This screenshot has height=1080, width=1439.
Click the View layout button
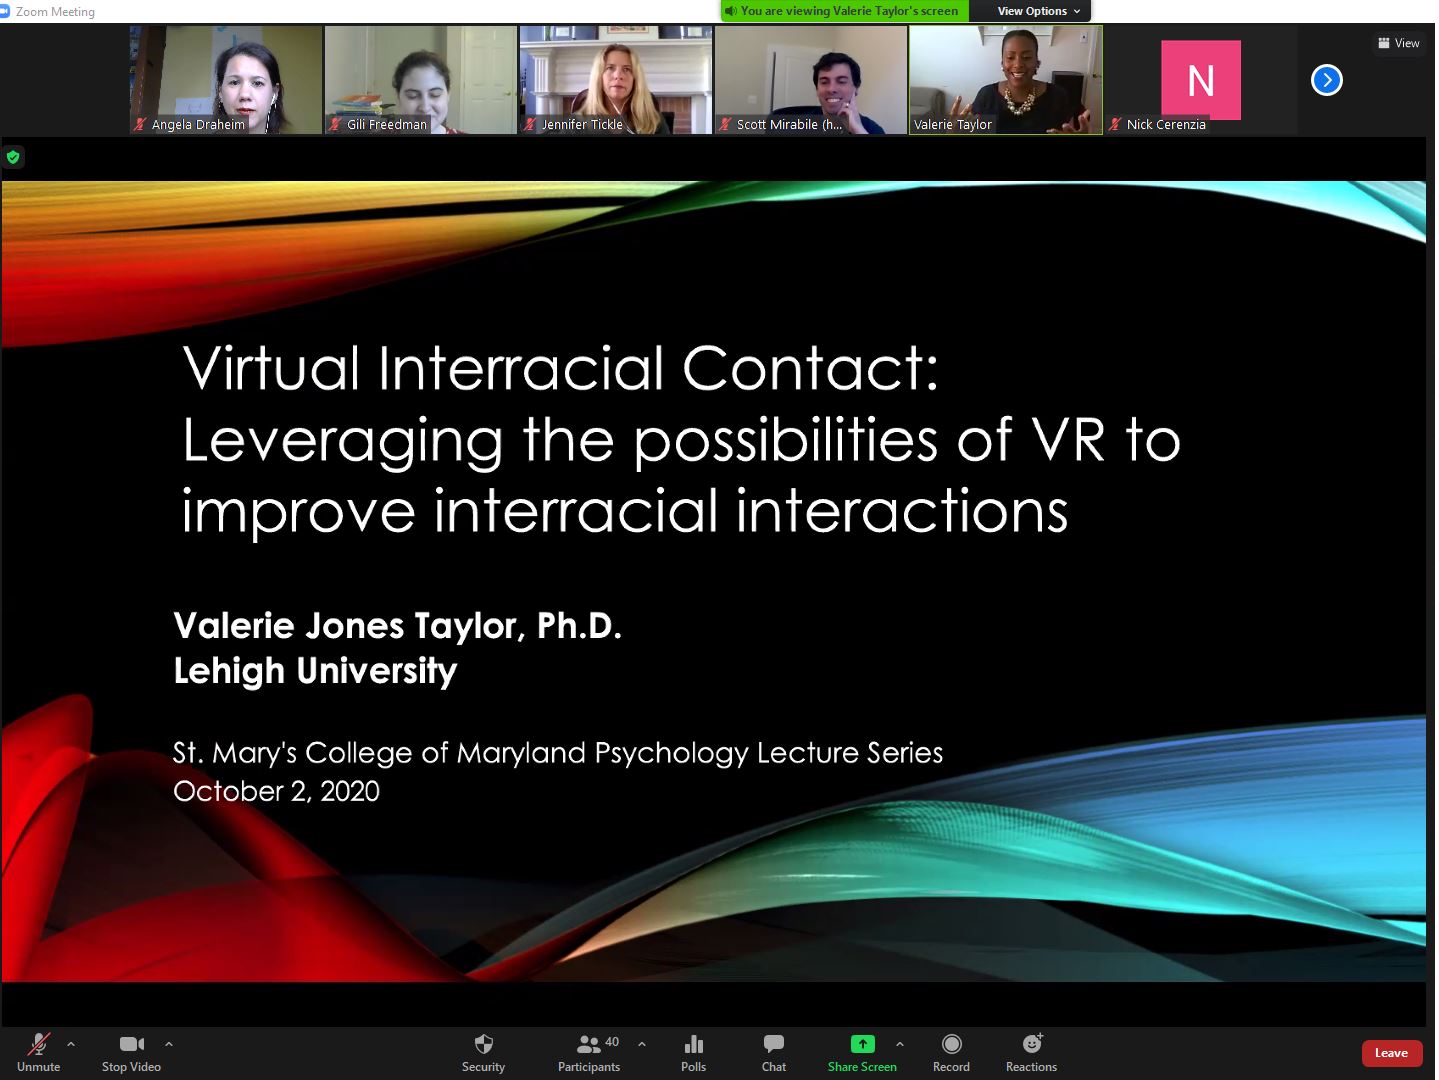tap(1398, 43)
